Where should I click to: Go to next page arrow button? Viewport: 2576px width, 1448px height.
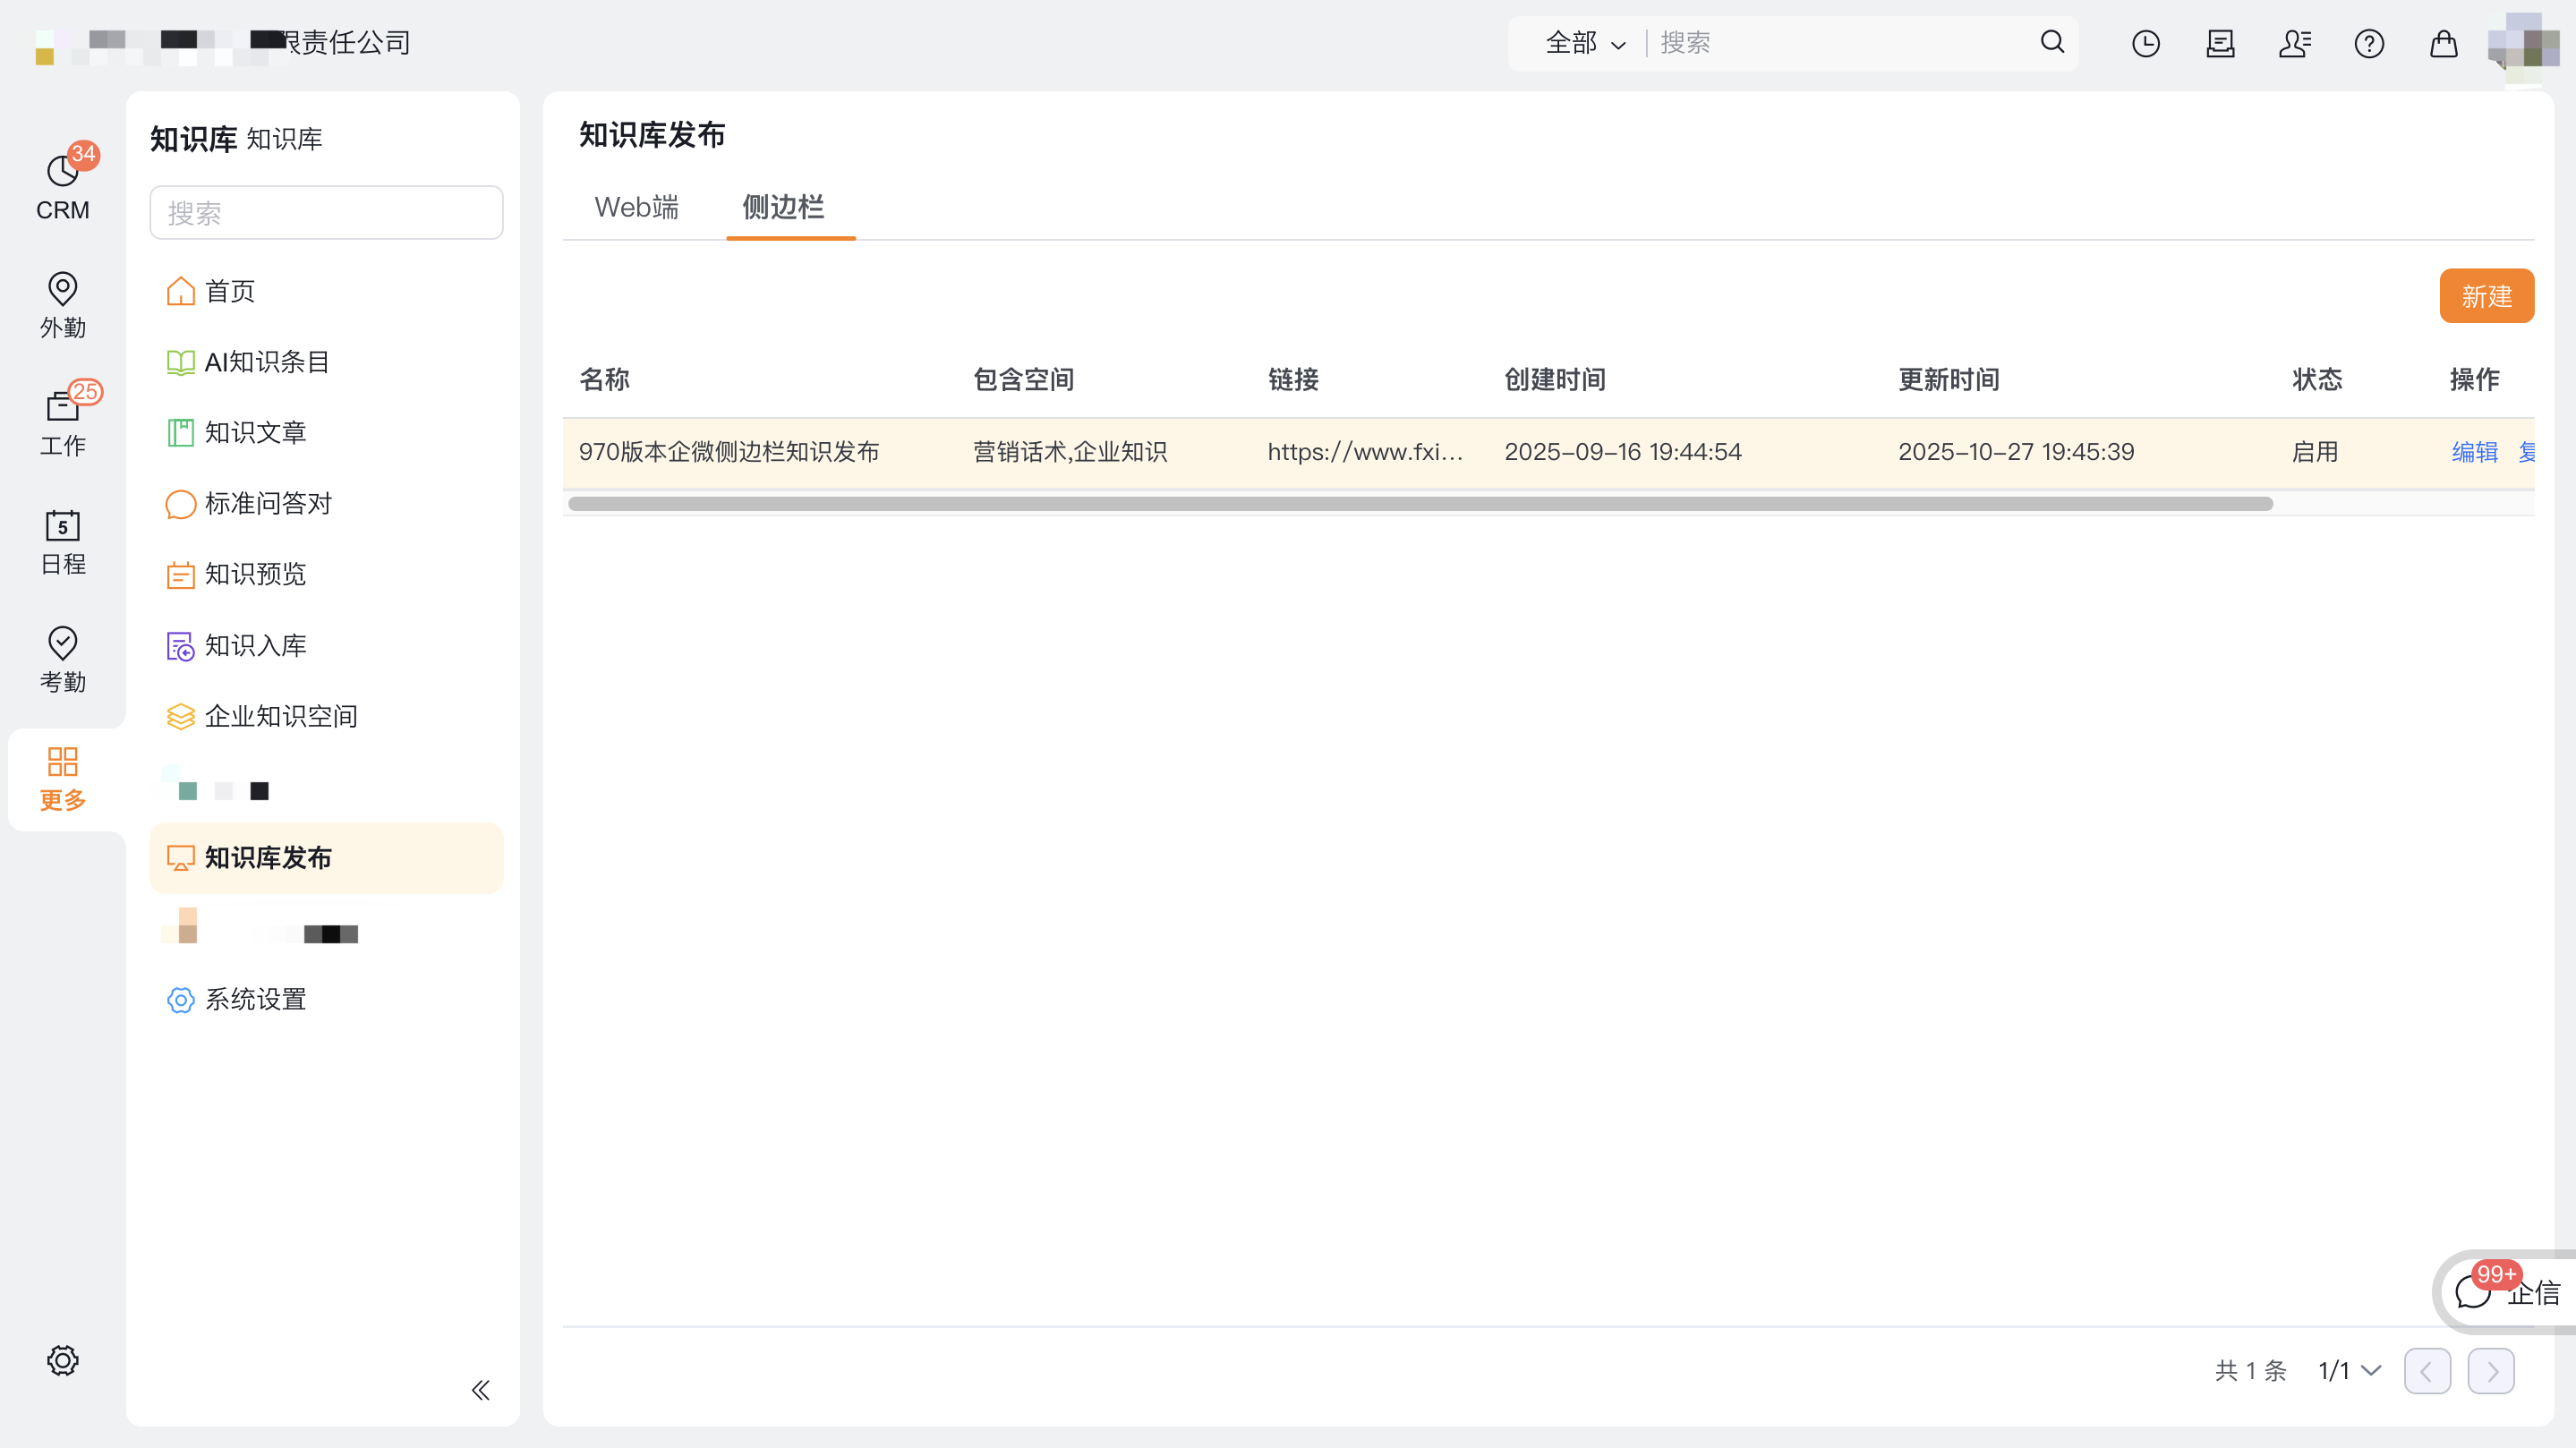[2490, 1370]
